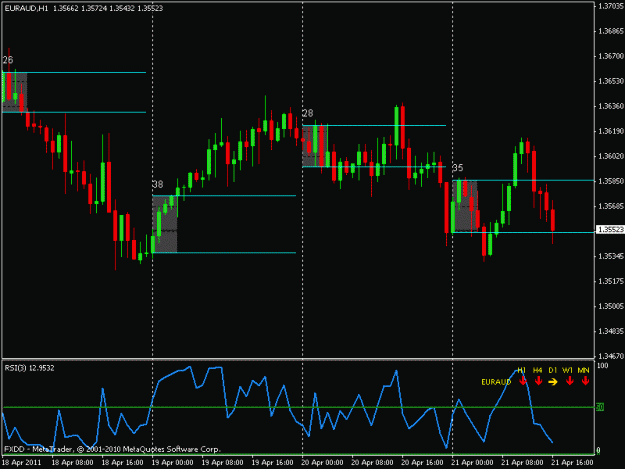Click the 1.35005 price axis label
625x469 pixels.
(611, 306)
